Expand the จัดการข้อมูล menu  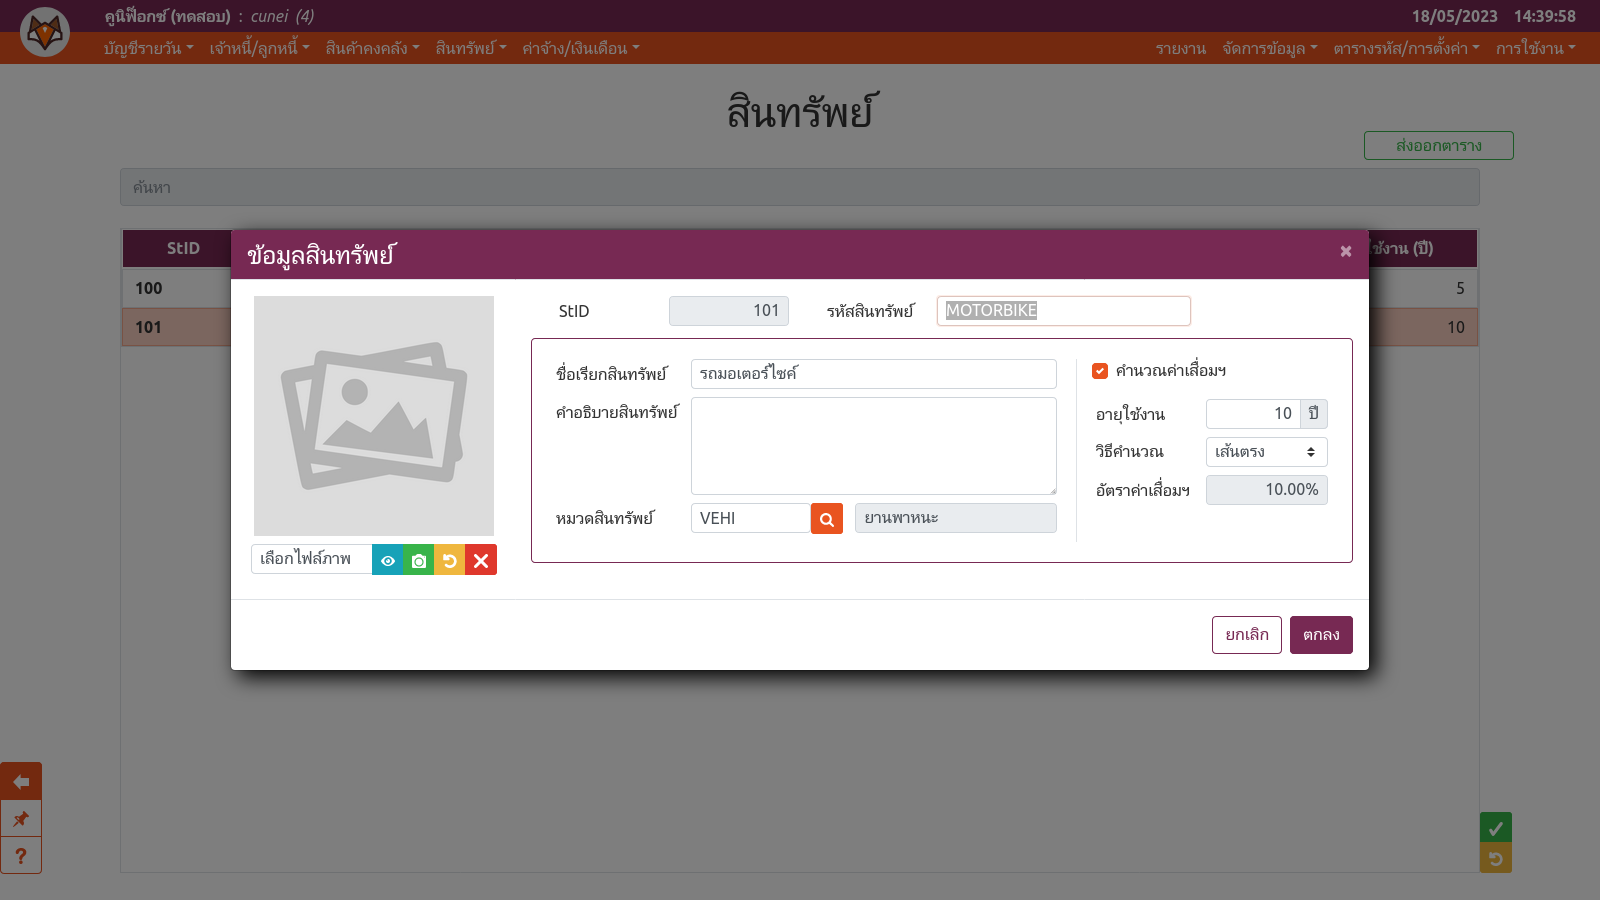click(x=1269, y=48)
